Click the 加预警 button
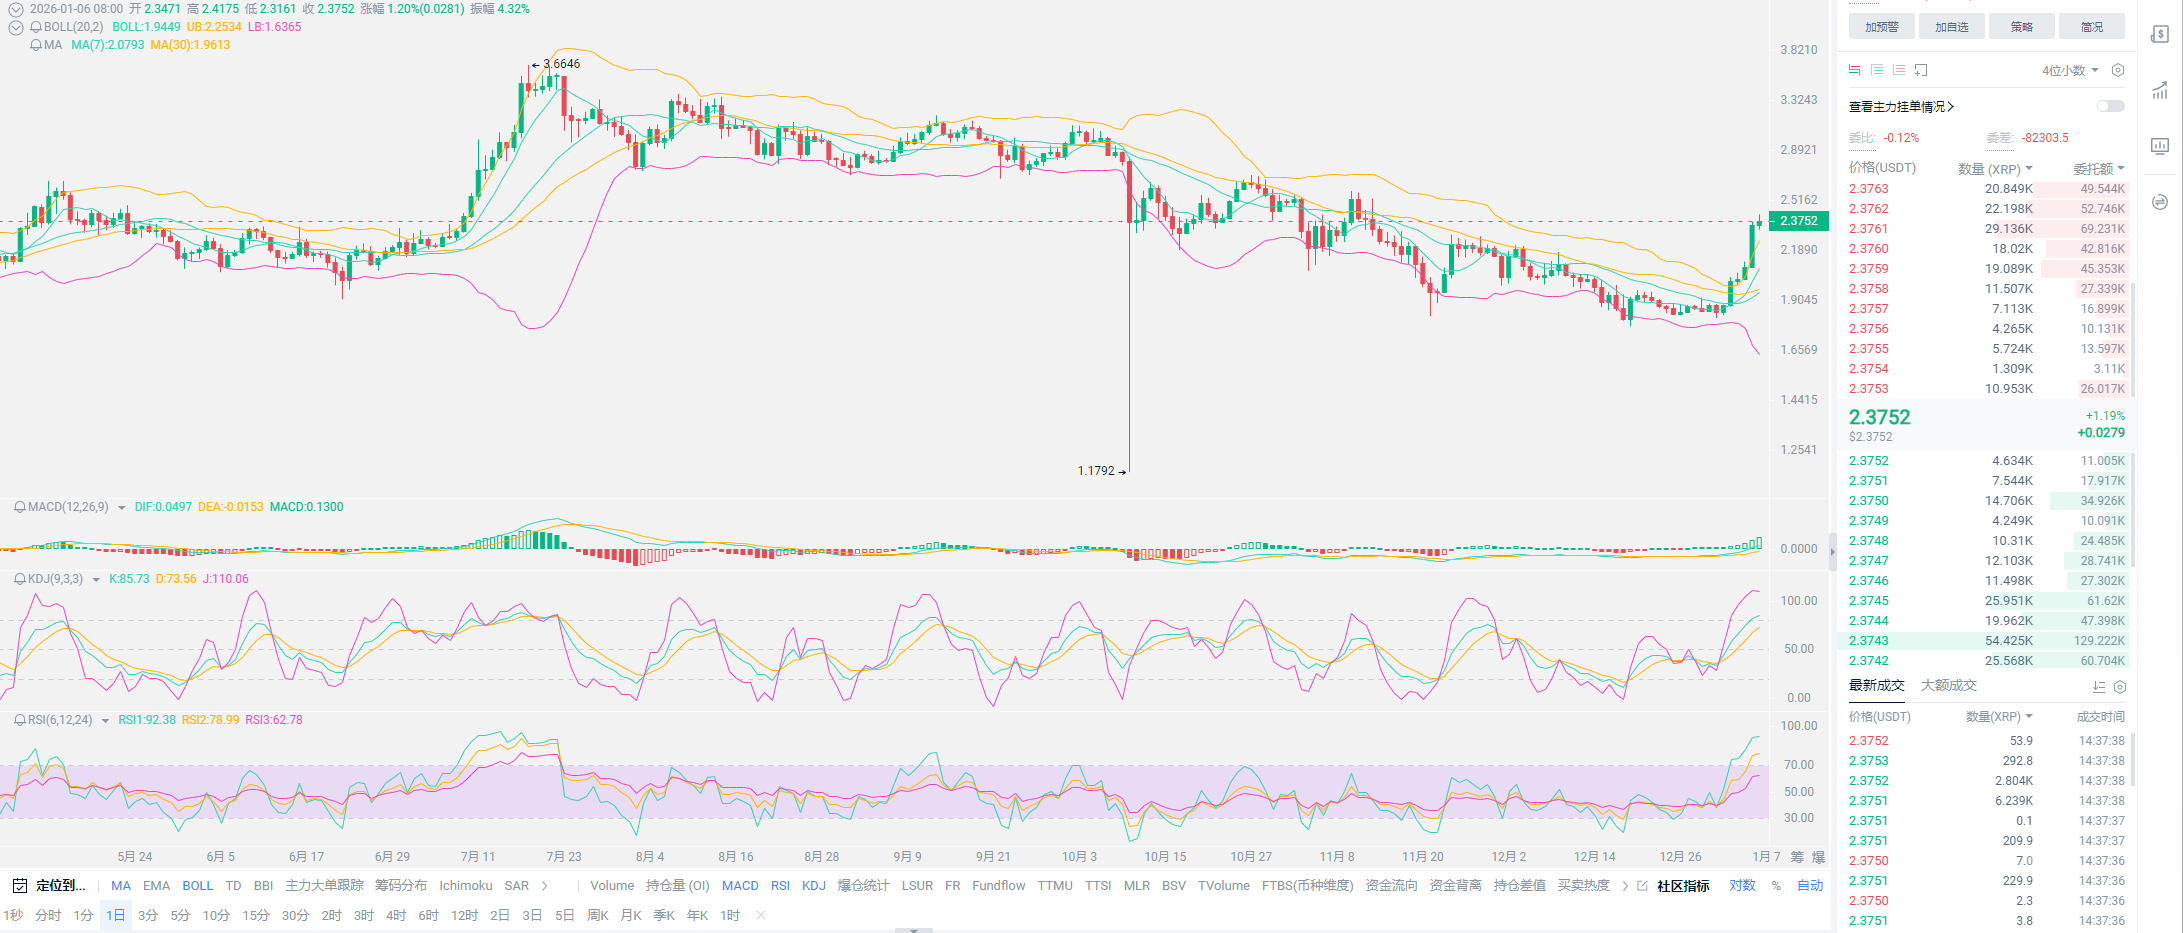Image resolution: width=2183 pixels, height=933 pixels. point(1881,27)
